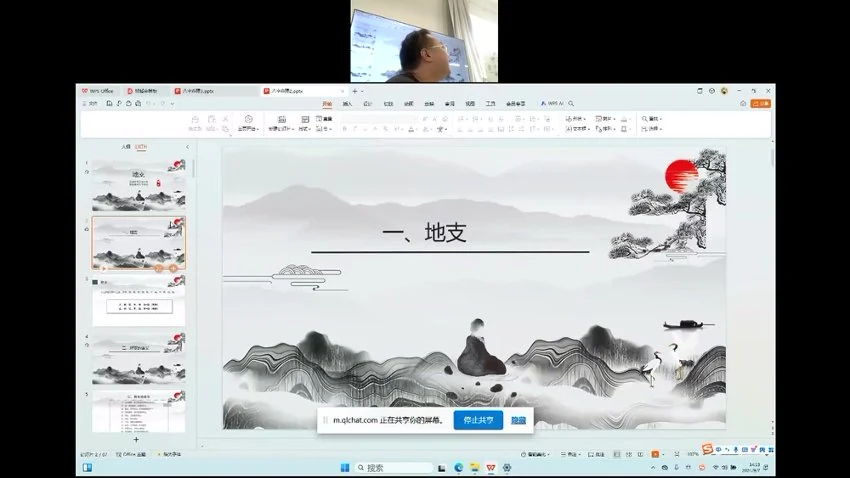Click reading view icon in status bar
The width and height of the screenshot is (850, 478).
point(641,454)
